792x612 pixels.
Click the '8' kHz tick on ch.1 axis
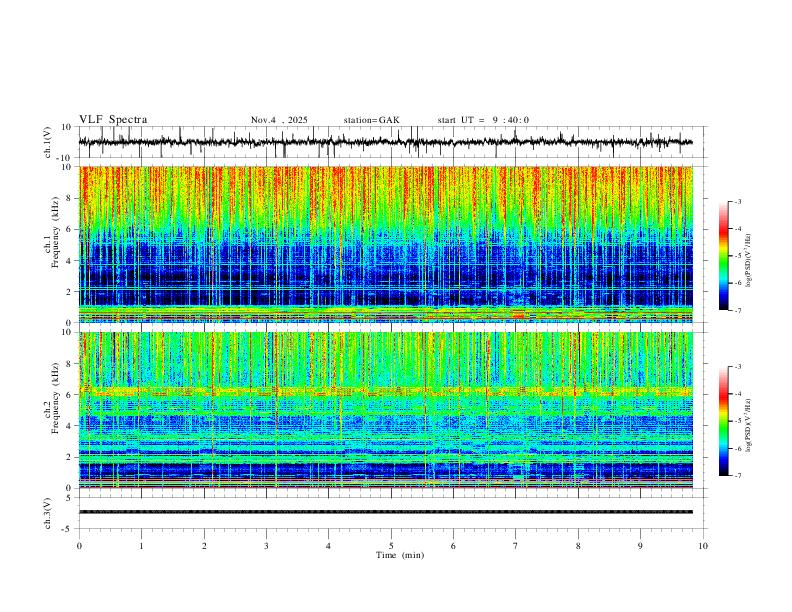(x=69, y=198)
